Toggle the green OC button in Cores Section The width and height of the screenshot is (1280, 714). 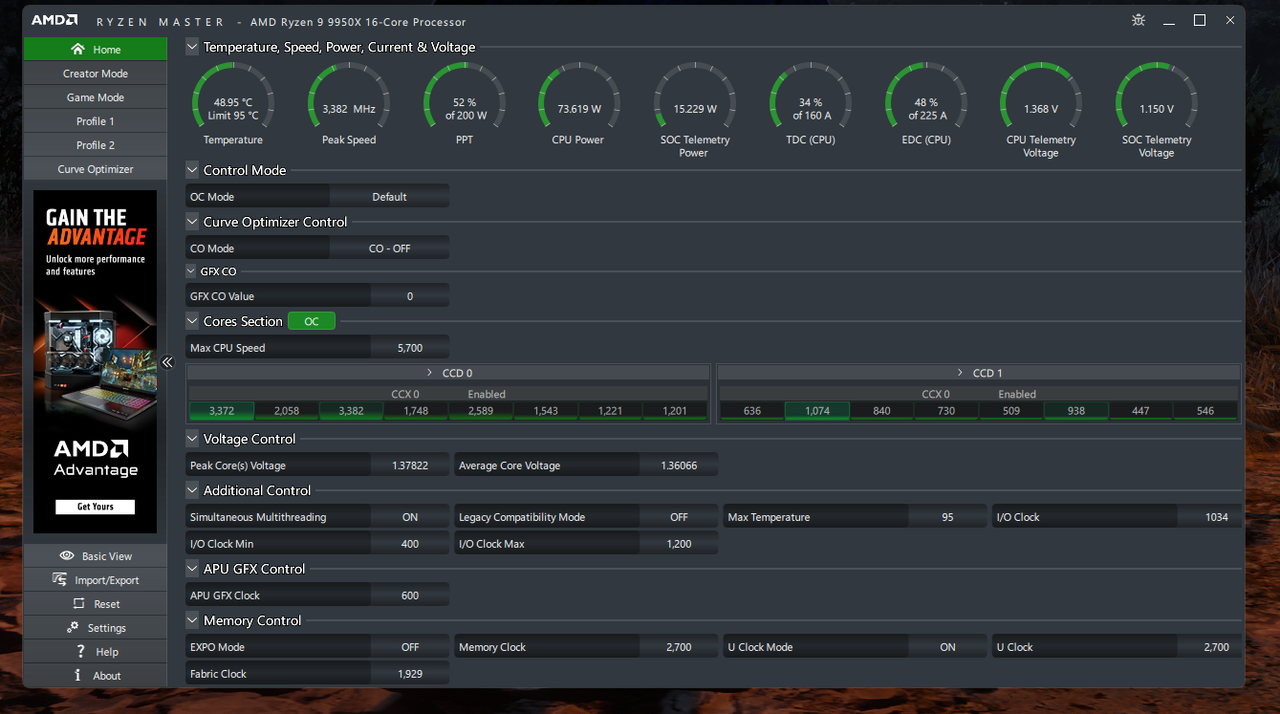click(x=312, y=321)
